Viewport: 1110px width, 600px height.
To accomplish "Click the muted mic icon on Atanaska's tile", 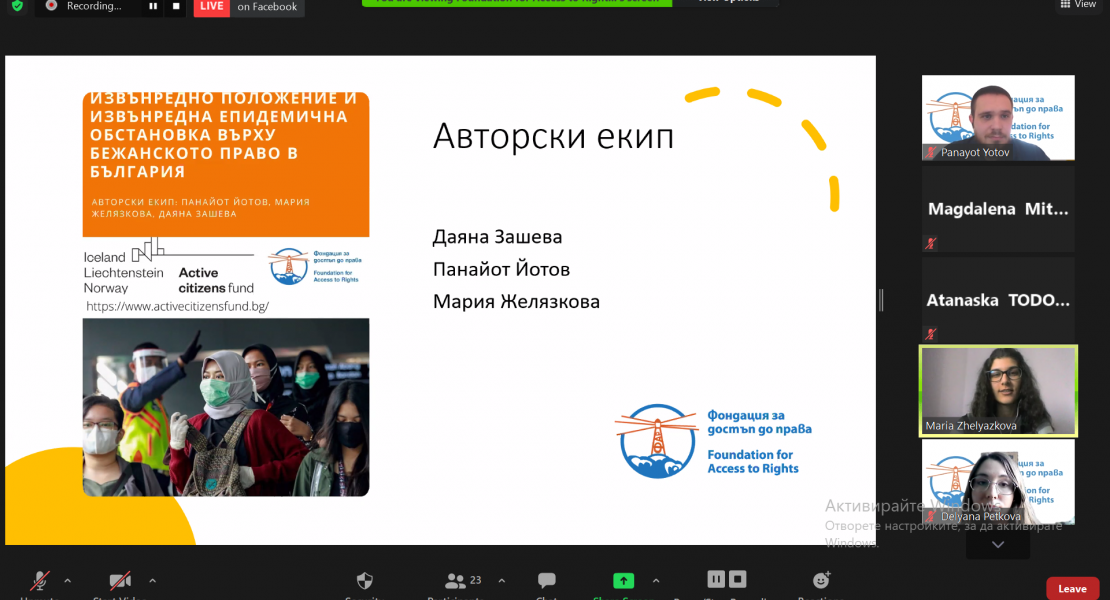I will (931, 333).
